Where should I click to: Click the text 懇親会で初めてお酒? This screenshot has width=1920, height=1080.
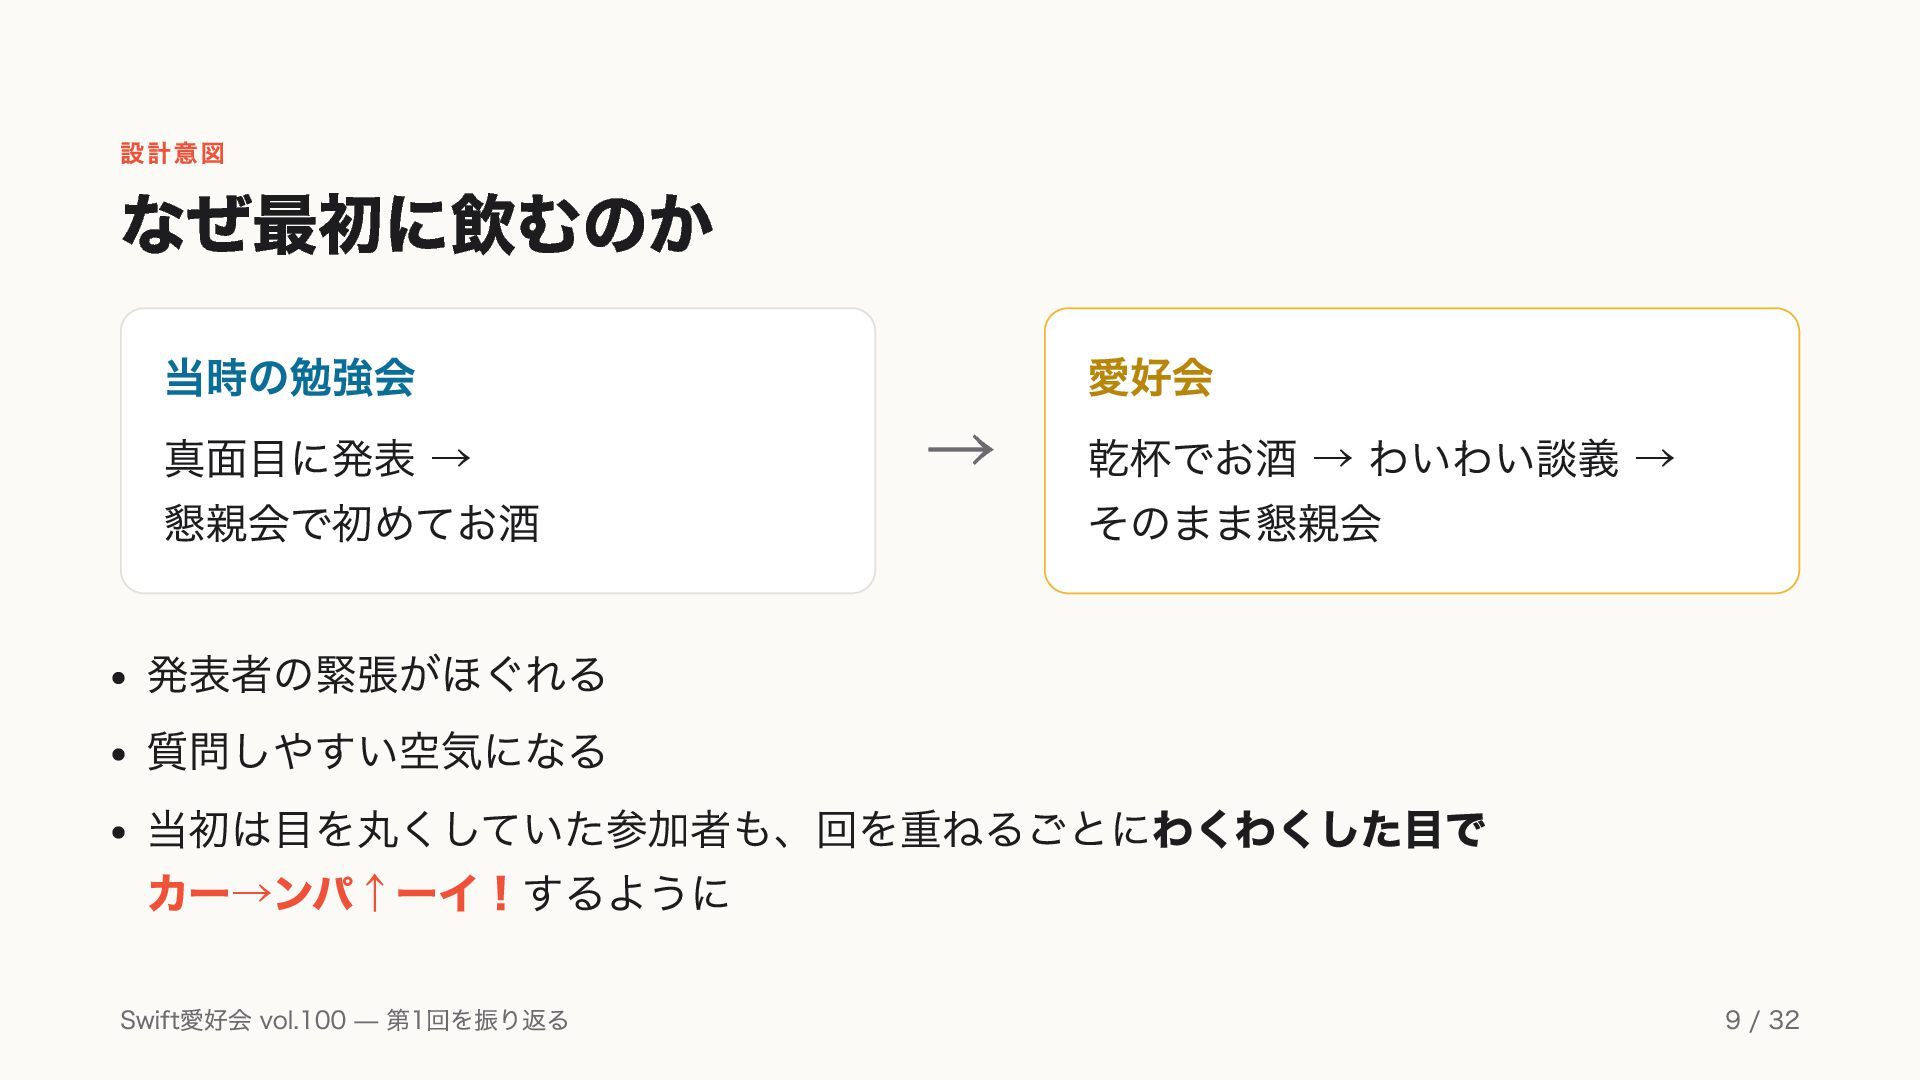click(x=352, y=524)
